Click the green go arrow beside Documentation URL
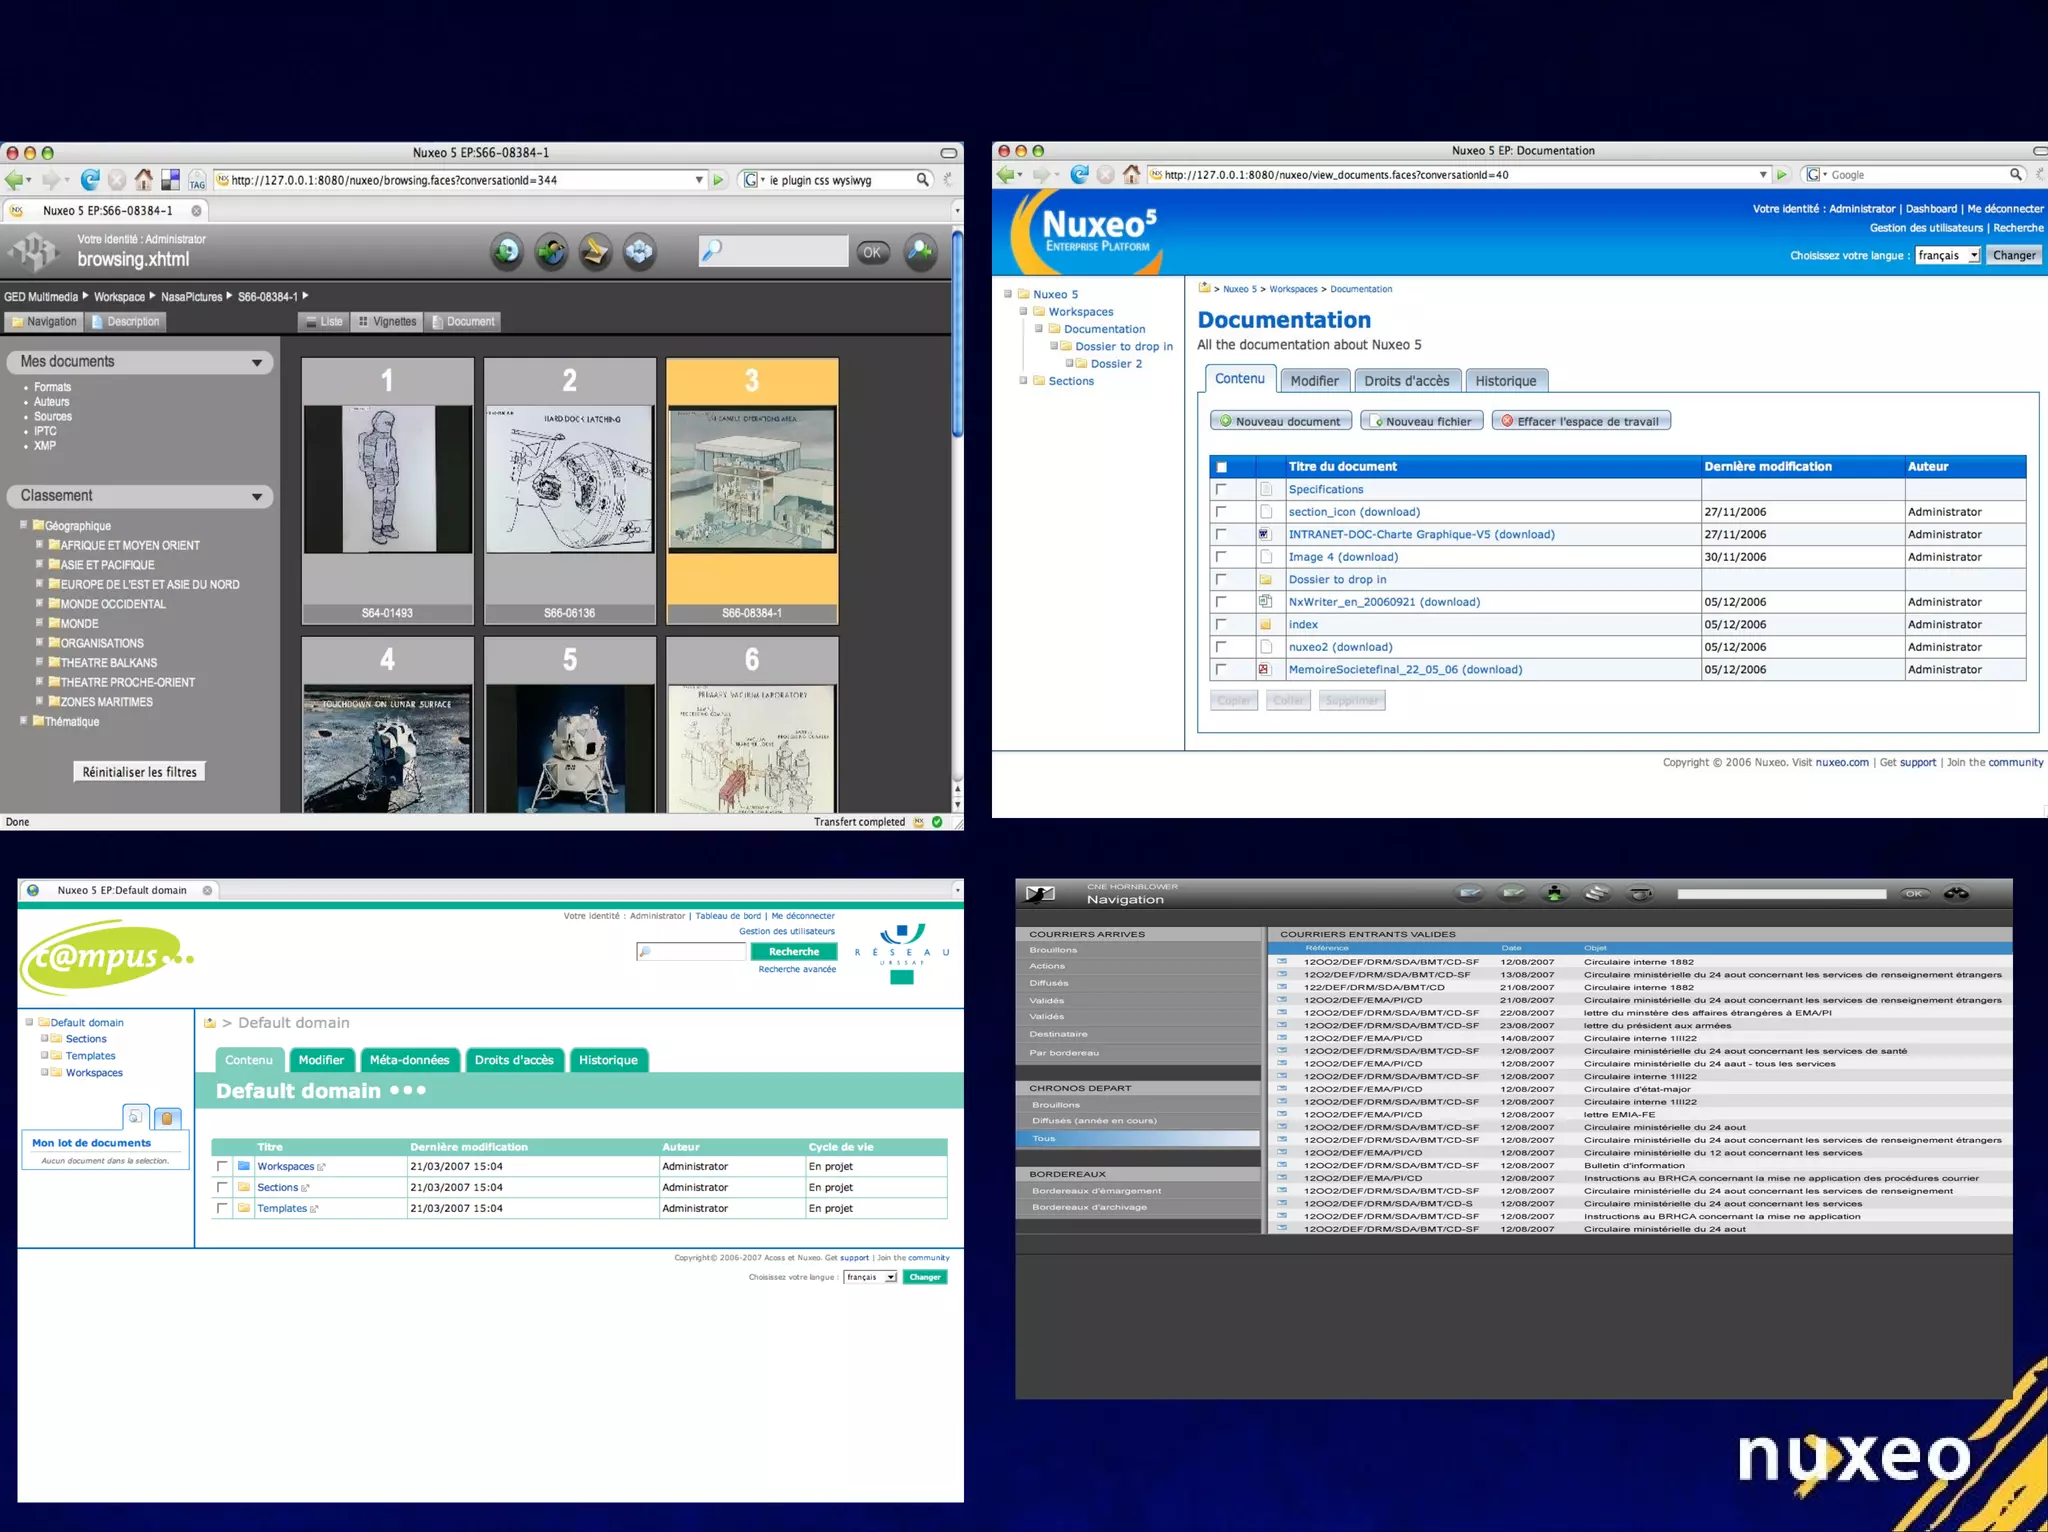This screenshot has height=1532, width=2048. coord(1782,175)
